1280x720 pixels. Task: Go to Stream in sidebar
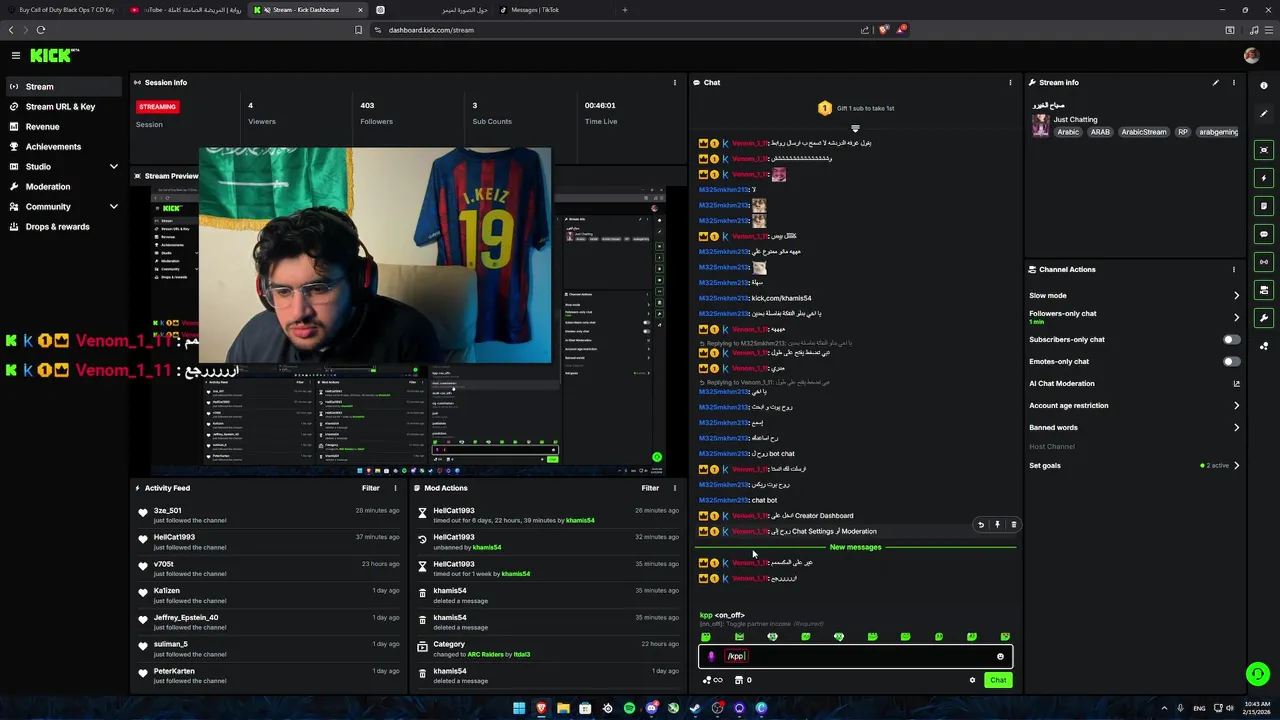click(x=65, y=87)
